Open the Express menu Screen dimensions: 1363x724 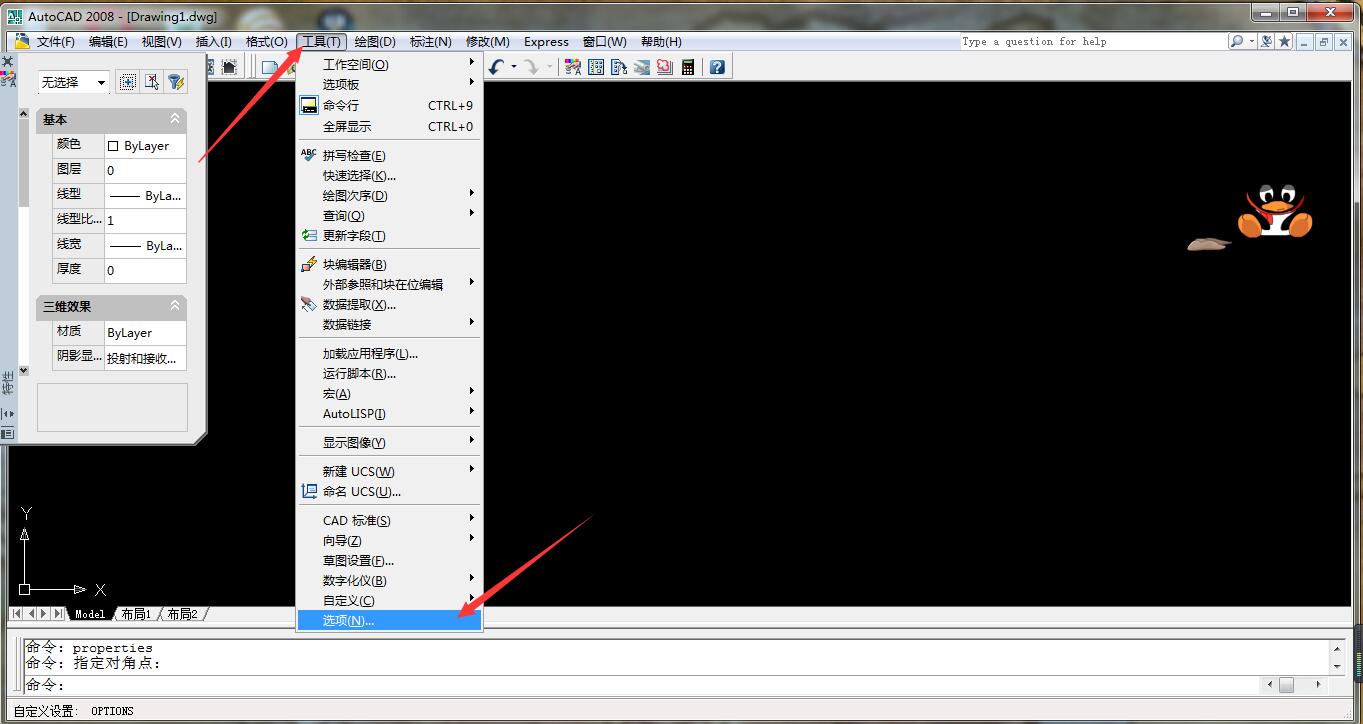(x=546, y=42)
